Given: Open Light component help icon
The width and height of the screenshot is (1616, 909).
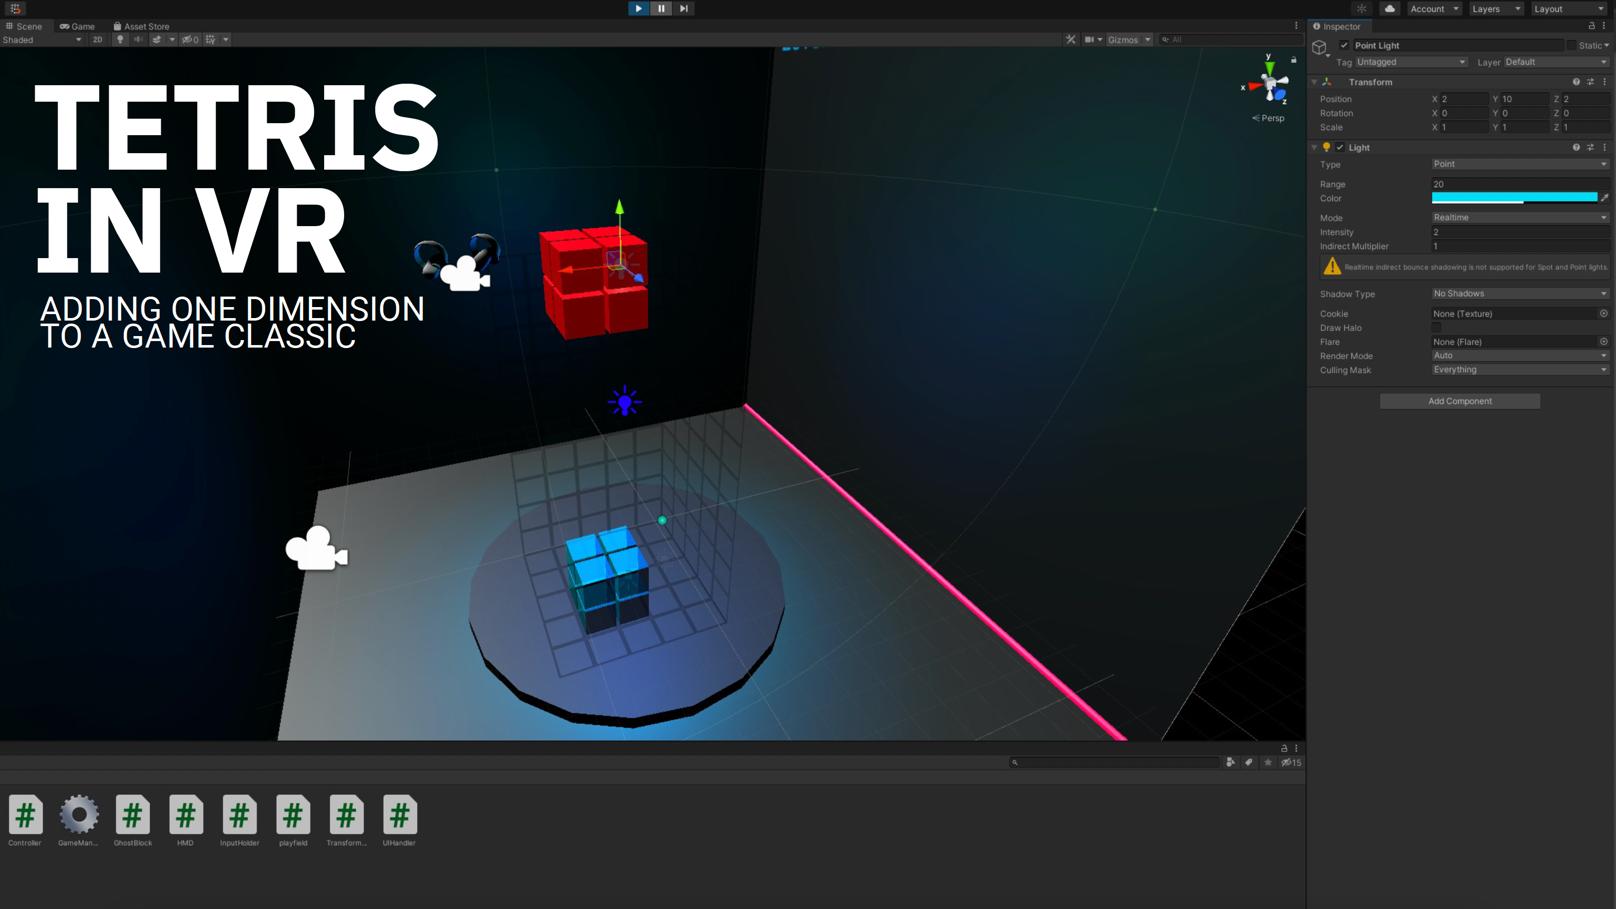Looking at the screenshot, I should click(1576, 147).
